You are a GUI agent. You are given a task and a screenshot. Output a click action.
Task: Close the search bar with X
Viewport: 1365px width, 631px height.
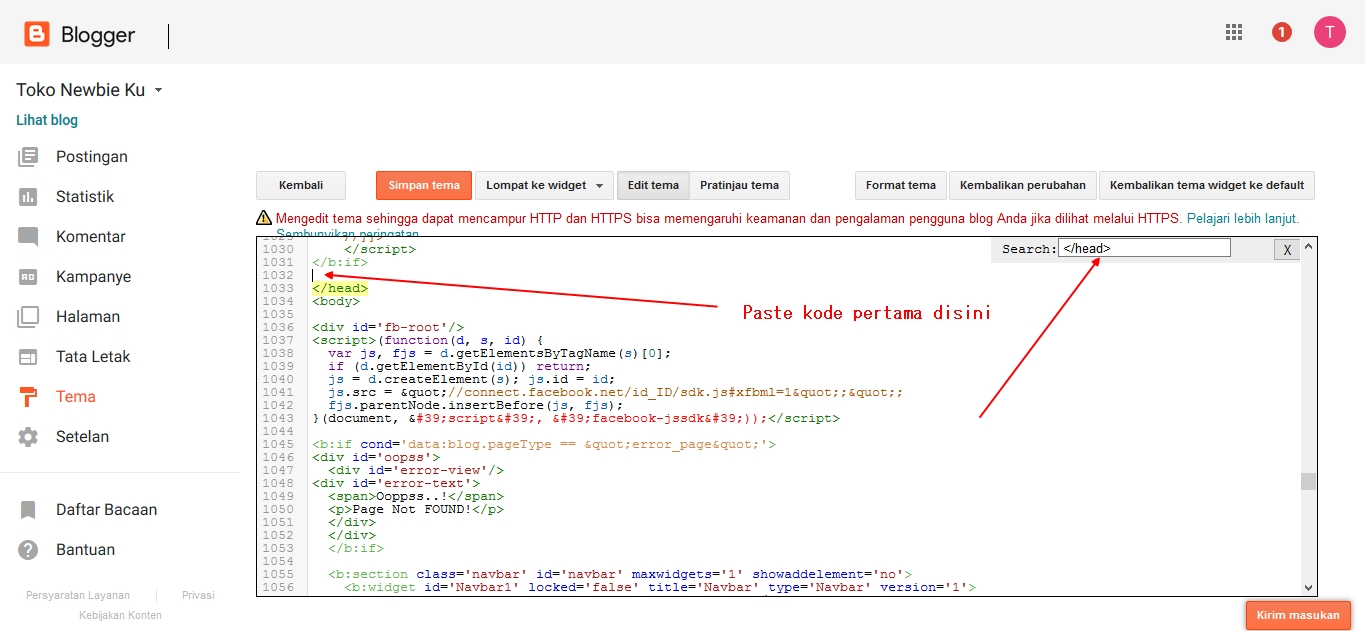(1287, 249)
